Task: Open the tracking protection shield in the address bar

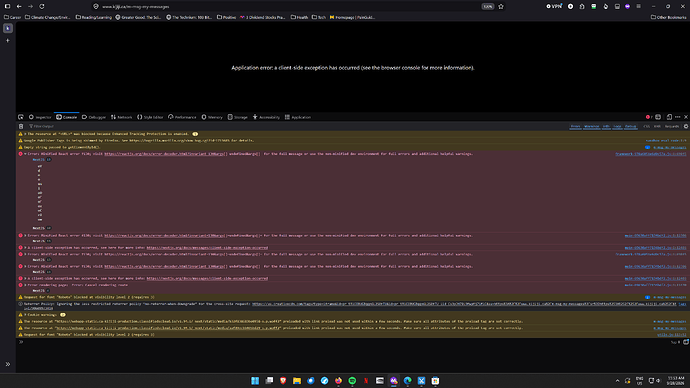Action: pos(96,7)
